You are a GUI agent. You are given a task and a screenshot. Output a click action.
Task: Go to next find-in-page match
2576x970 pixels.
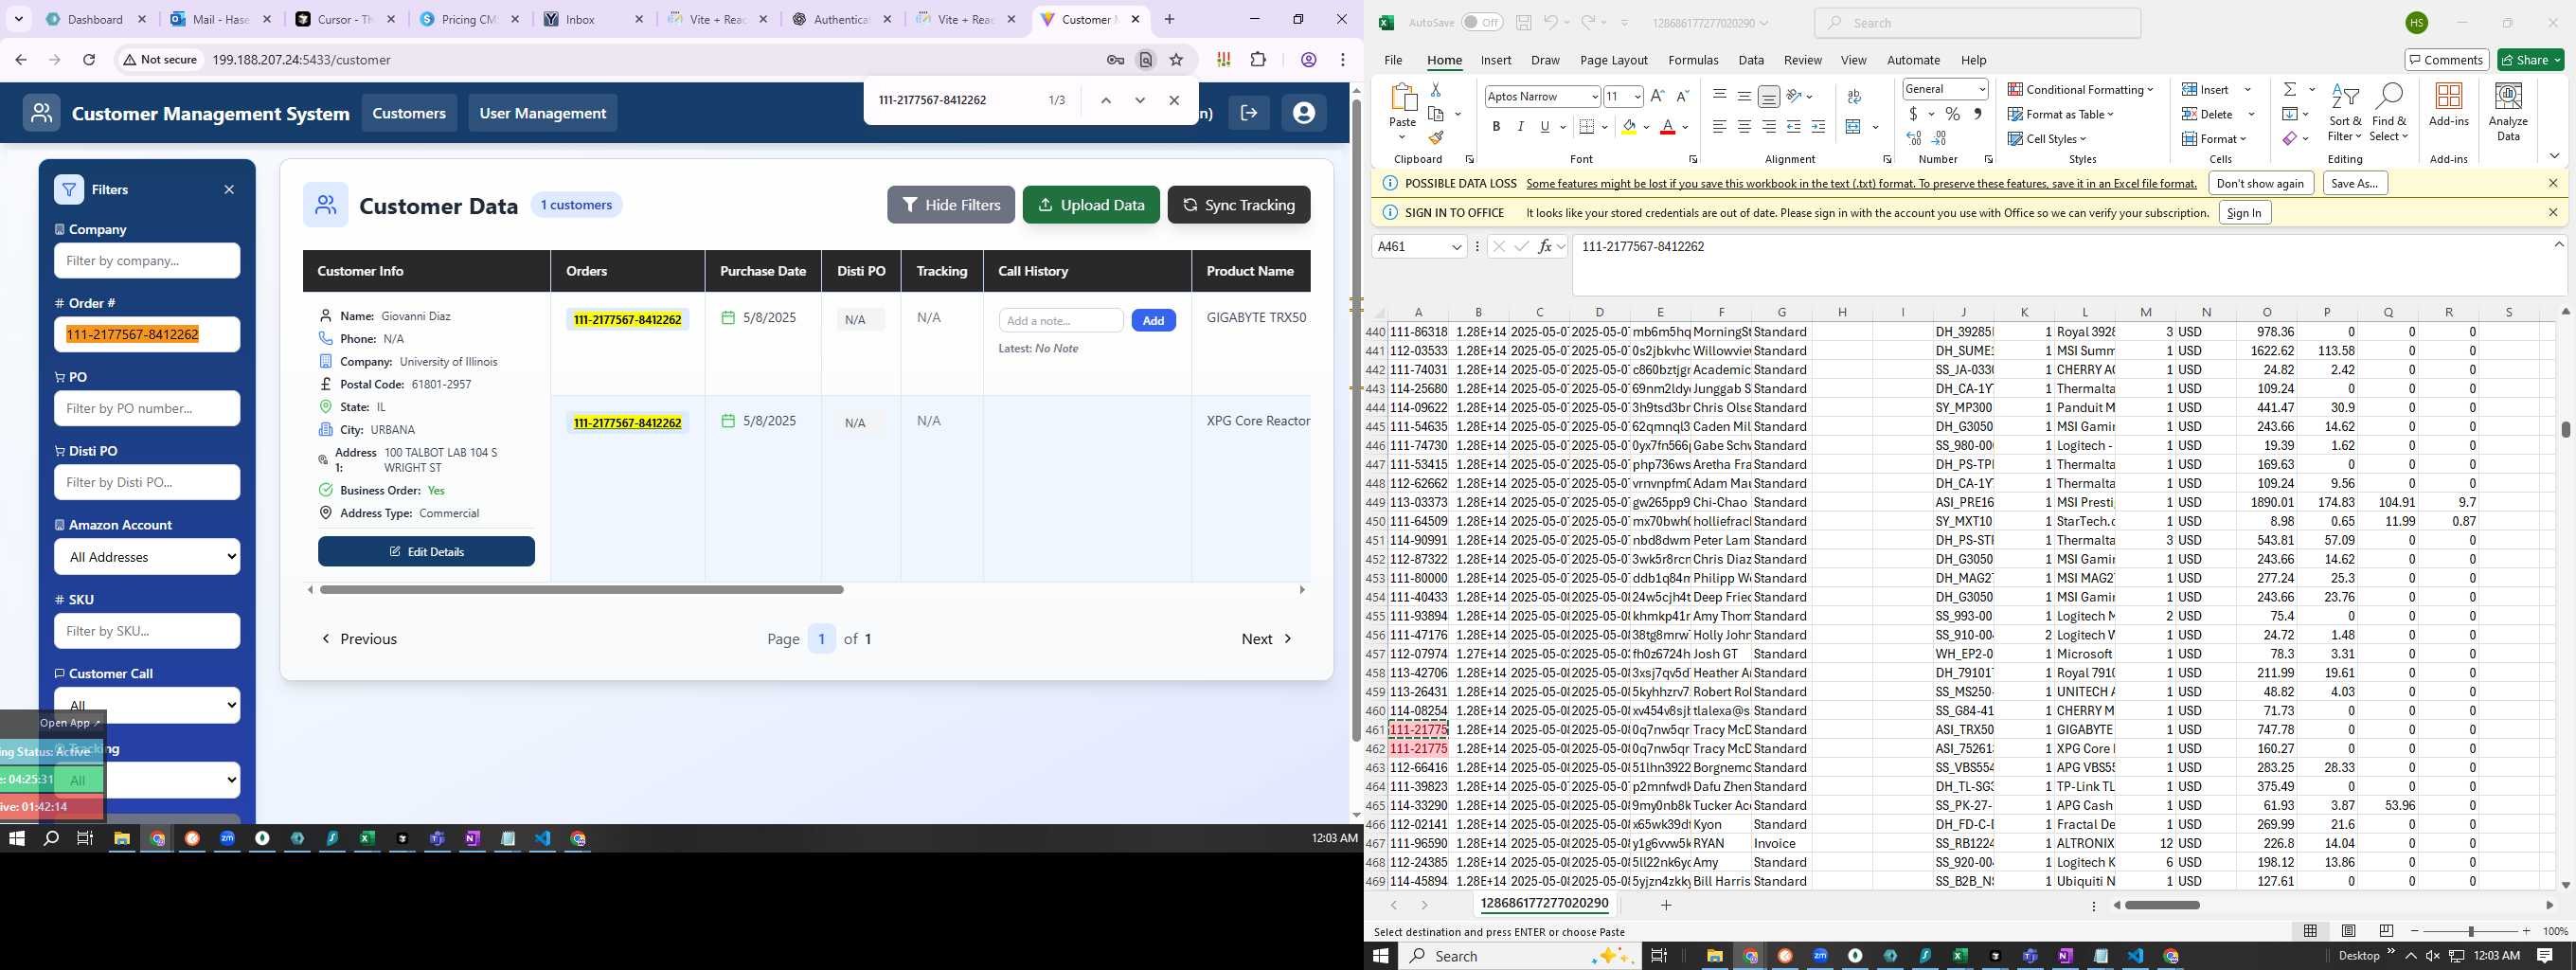click(1140, 100)
